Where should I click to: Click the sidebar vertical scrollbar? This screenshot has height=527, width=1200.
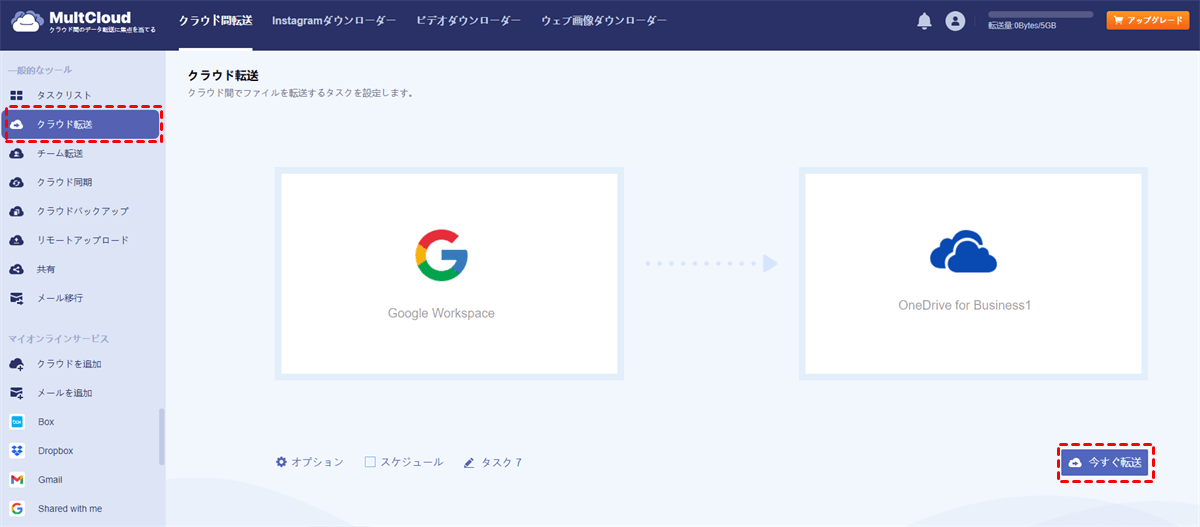point(162,437)
